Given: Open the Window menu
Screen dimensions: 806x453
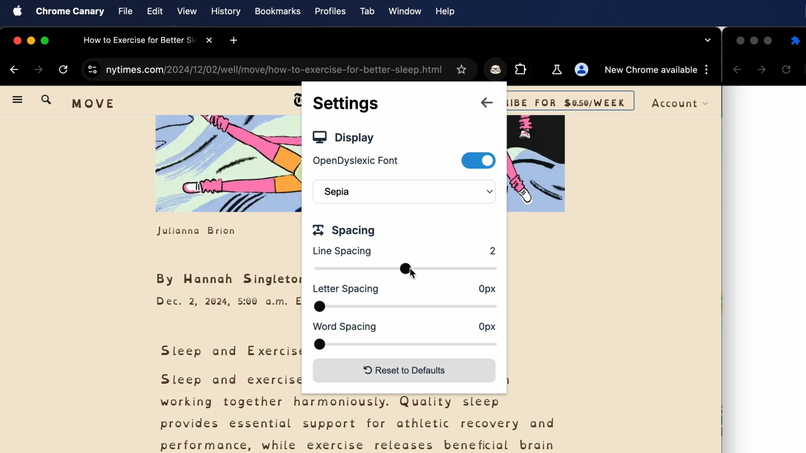Looking at the screenshot, I should point(405,11).
